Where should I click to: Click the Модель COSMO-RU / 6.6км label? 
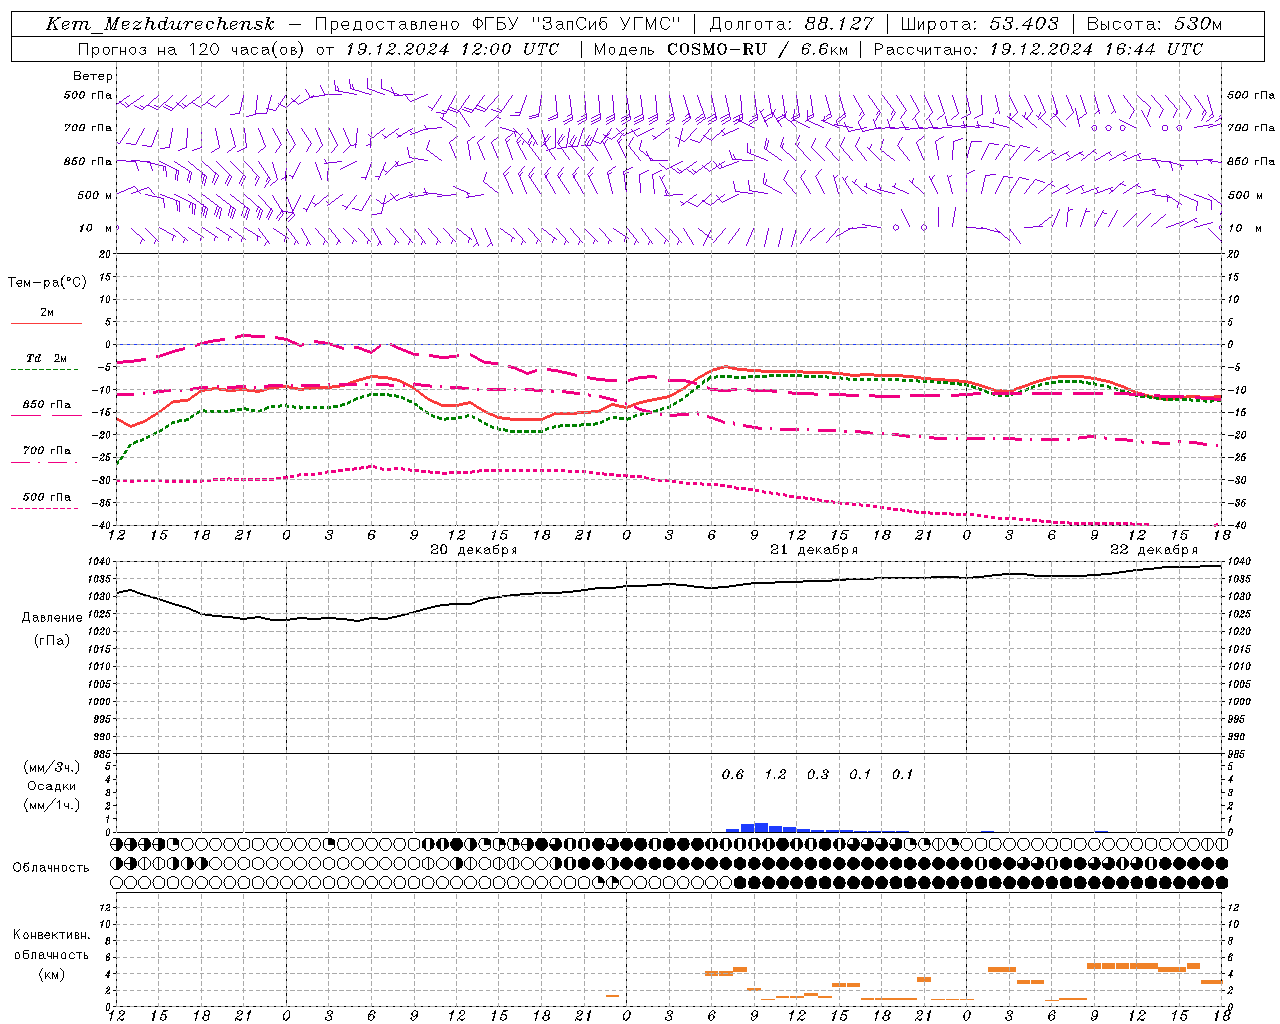click(720, 49)
